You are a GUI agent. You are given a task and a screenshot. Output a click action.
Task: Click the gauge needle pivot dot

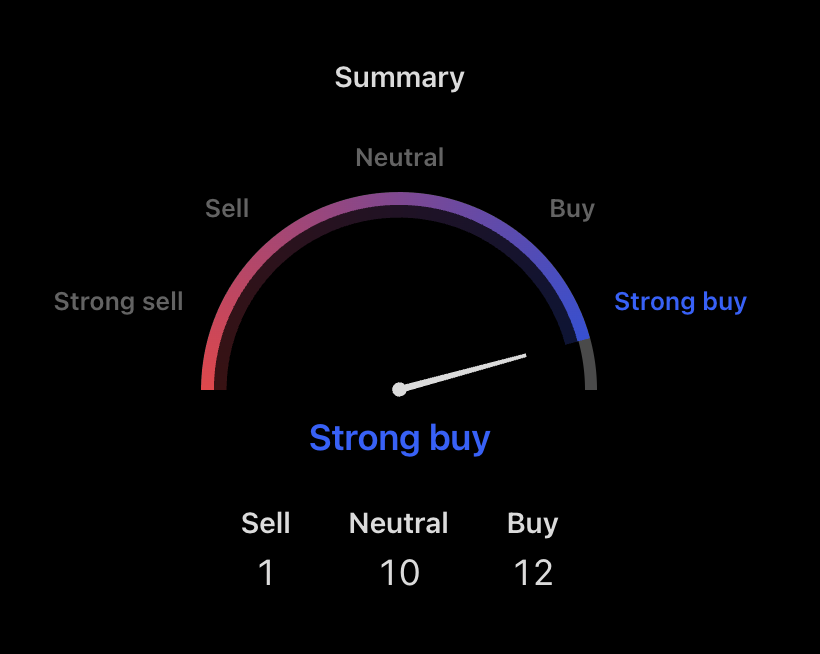[400, 389]
